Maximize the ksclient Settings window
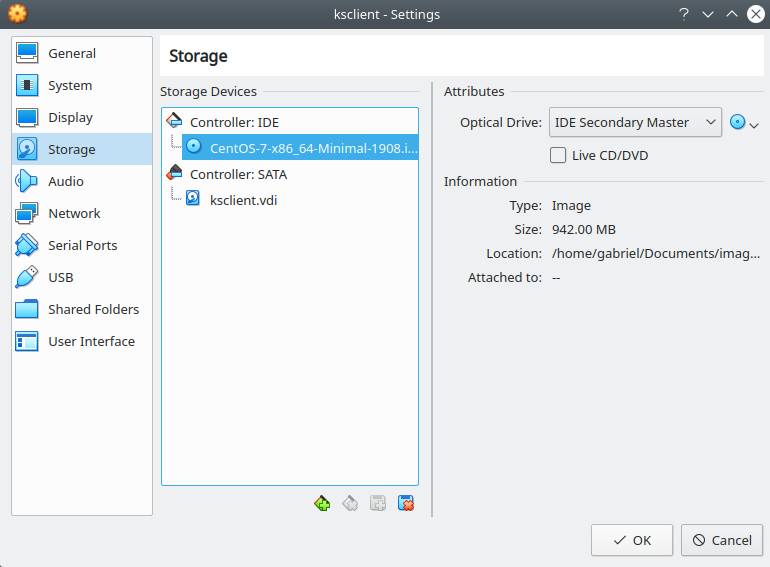770x567 pixels. click(732, 14)
